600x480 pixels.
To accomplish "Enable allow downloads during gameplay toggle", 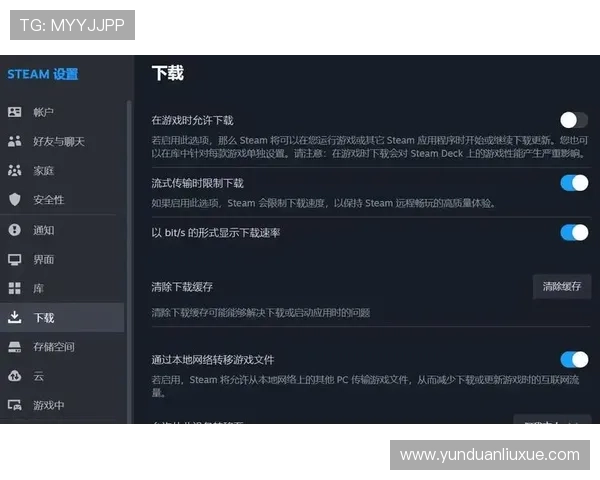I will click(x=574, y=120).
